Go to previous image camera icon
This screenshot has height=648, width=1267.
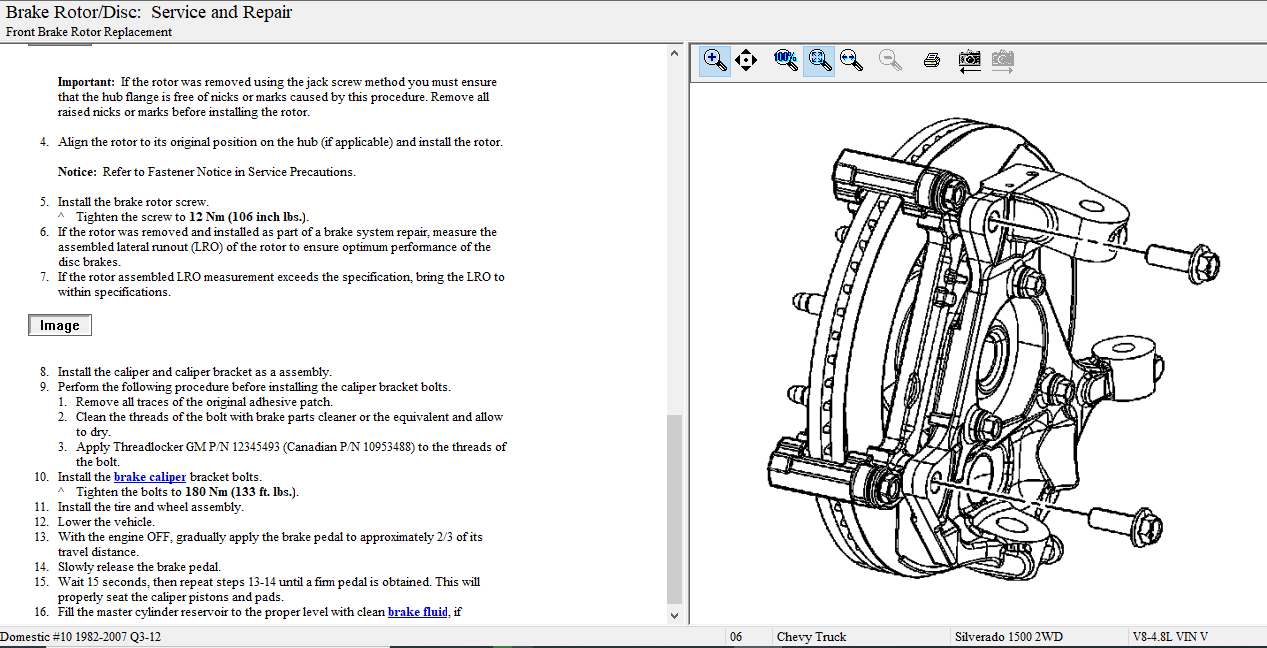[x=969, y=60]
